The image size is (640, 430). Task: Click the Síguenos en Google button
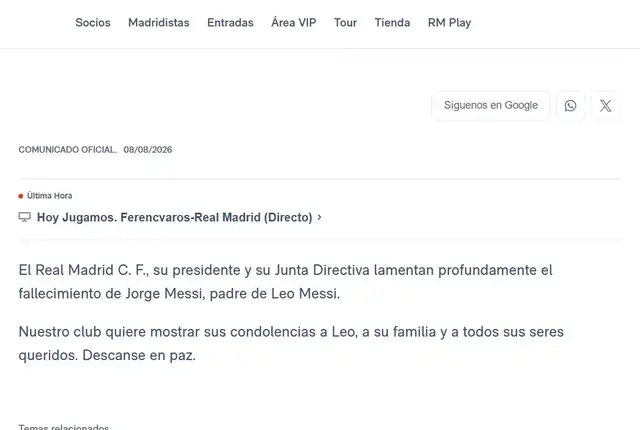click(x=491, y=106)
